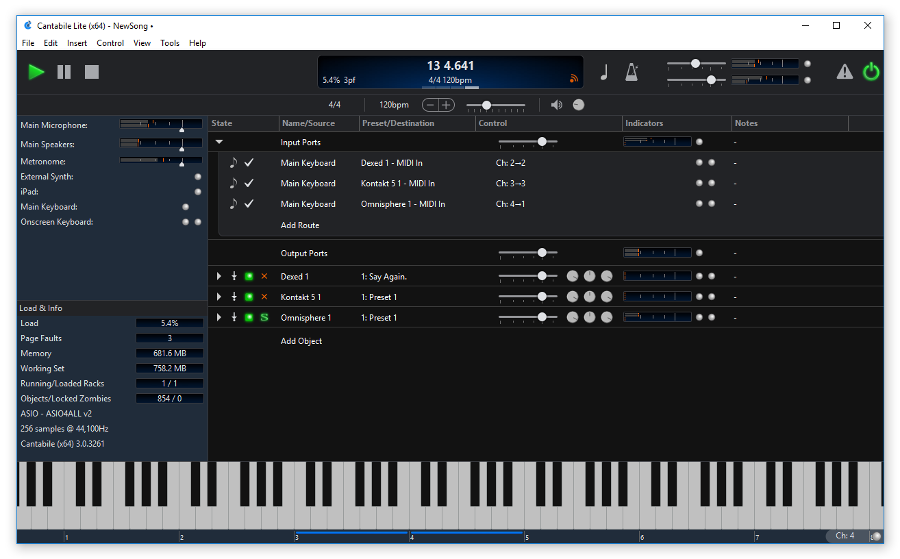This screenshot has width=900, height=559.
Task: Click the 4/4 time signature field
Action: [x=335, y=104]
